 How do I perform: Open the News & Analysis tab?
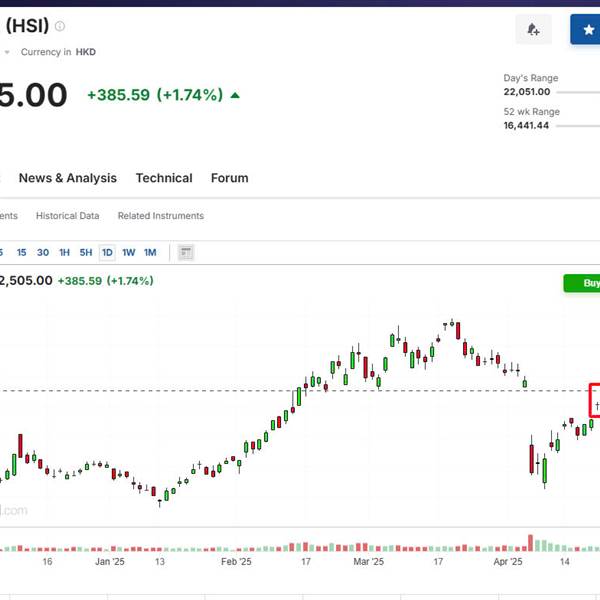[68, 178]
